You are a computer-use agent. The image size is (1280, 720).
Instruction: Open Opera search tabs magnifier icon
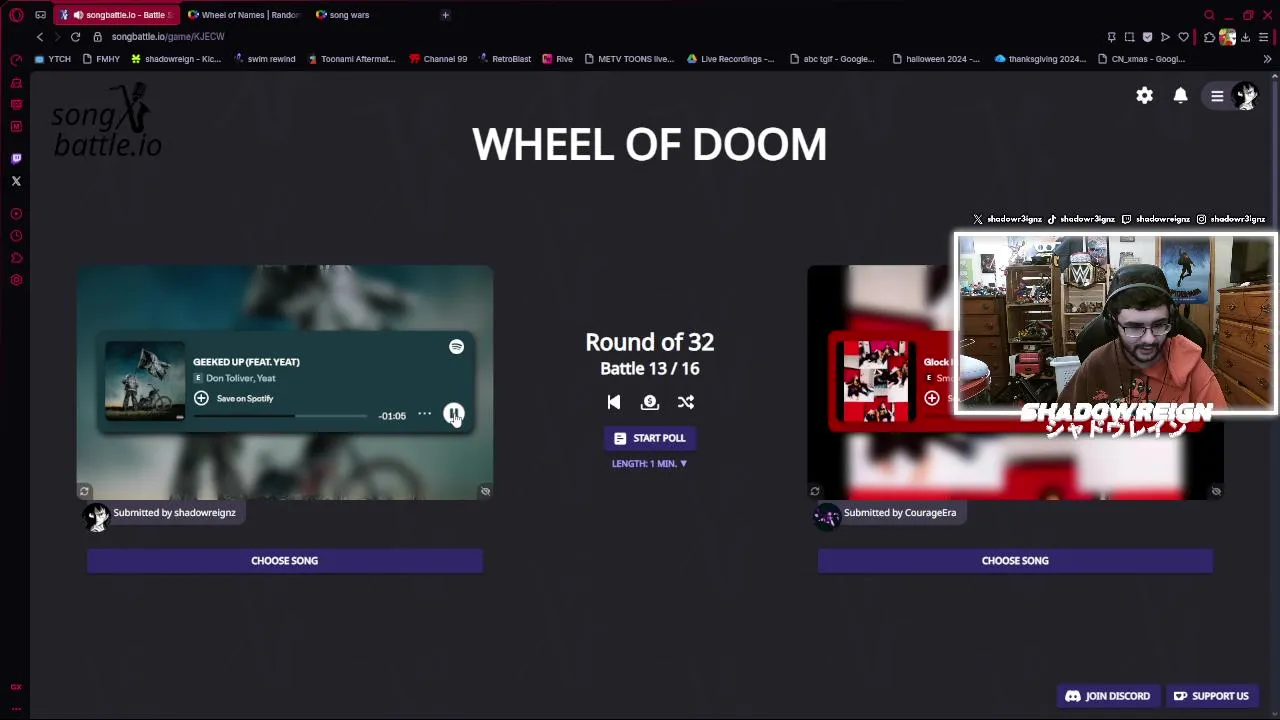[x=1209, y=15]
